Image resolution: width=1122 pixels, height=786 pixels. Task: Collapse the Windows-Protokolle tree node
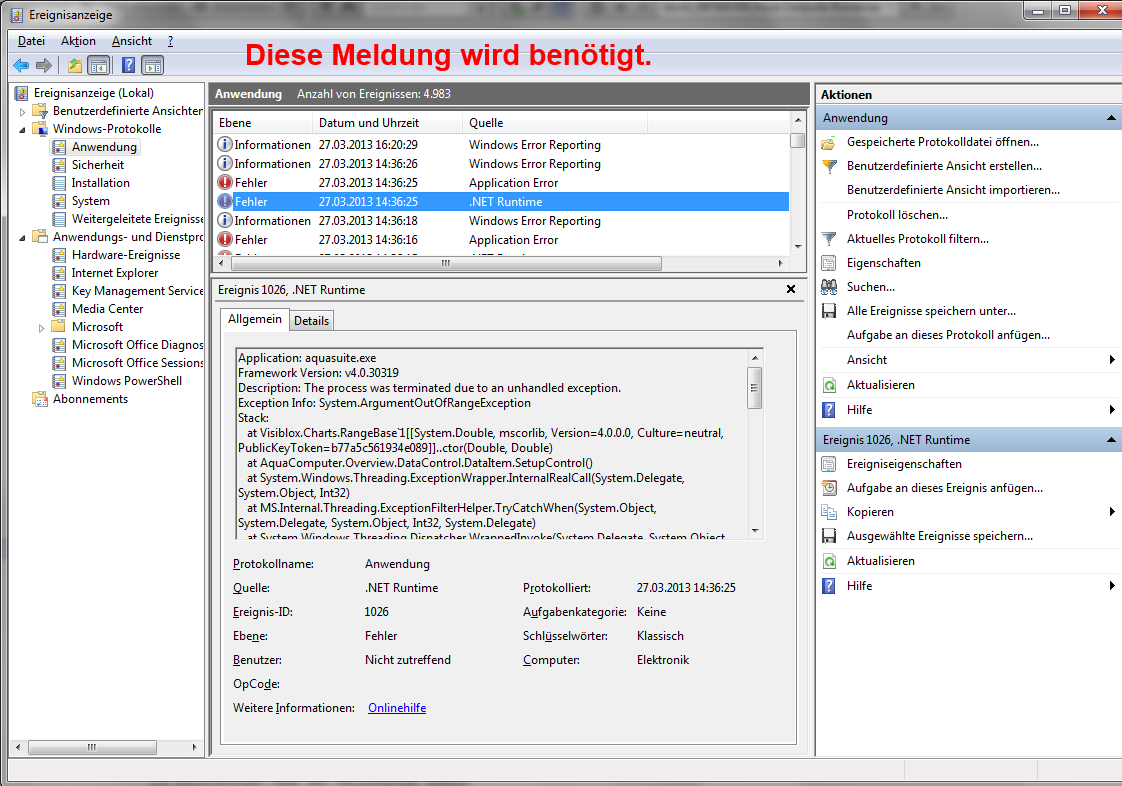(x=22, y=129)
